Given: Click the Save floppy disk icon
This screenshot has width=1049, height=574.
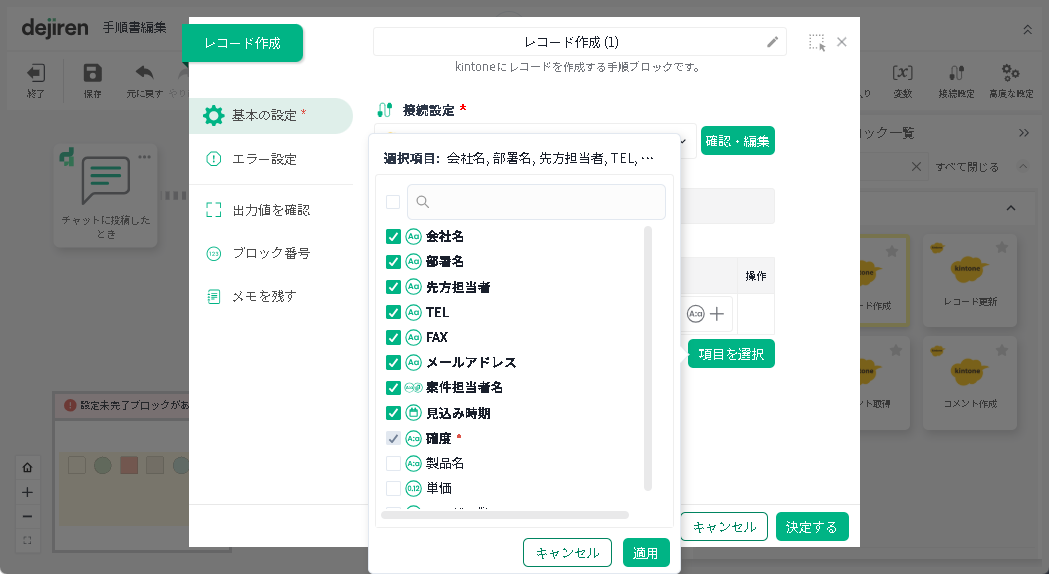Looking at the screenshot, I should [93, 73].
